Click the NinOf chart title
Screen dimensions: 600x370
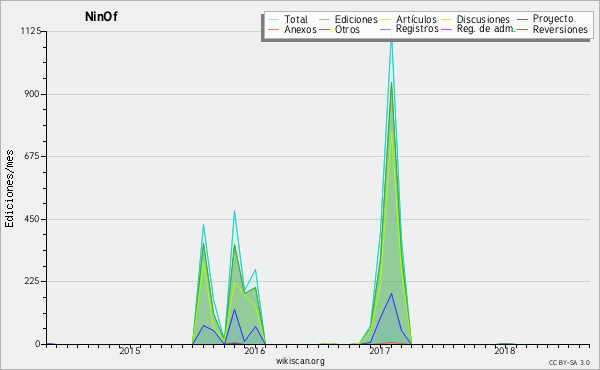pos(101,16)
